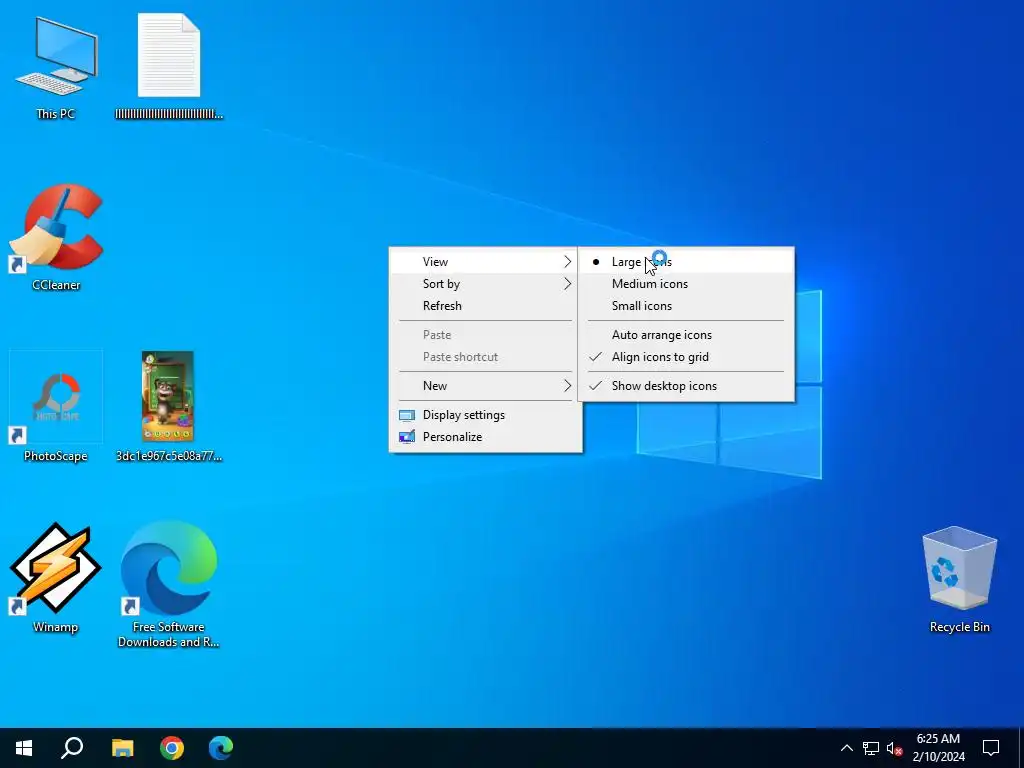This screenshot has height=768, width=1024.
Task: Open Personalize from the context menu
Action: point(485,438)
